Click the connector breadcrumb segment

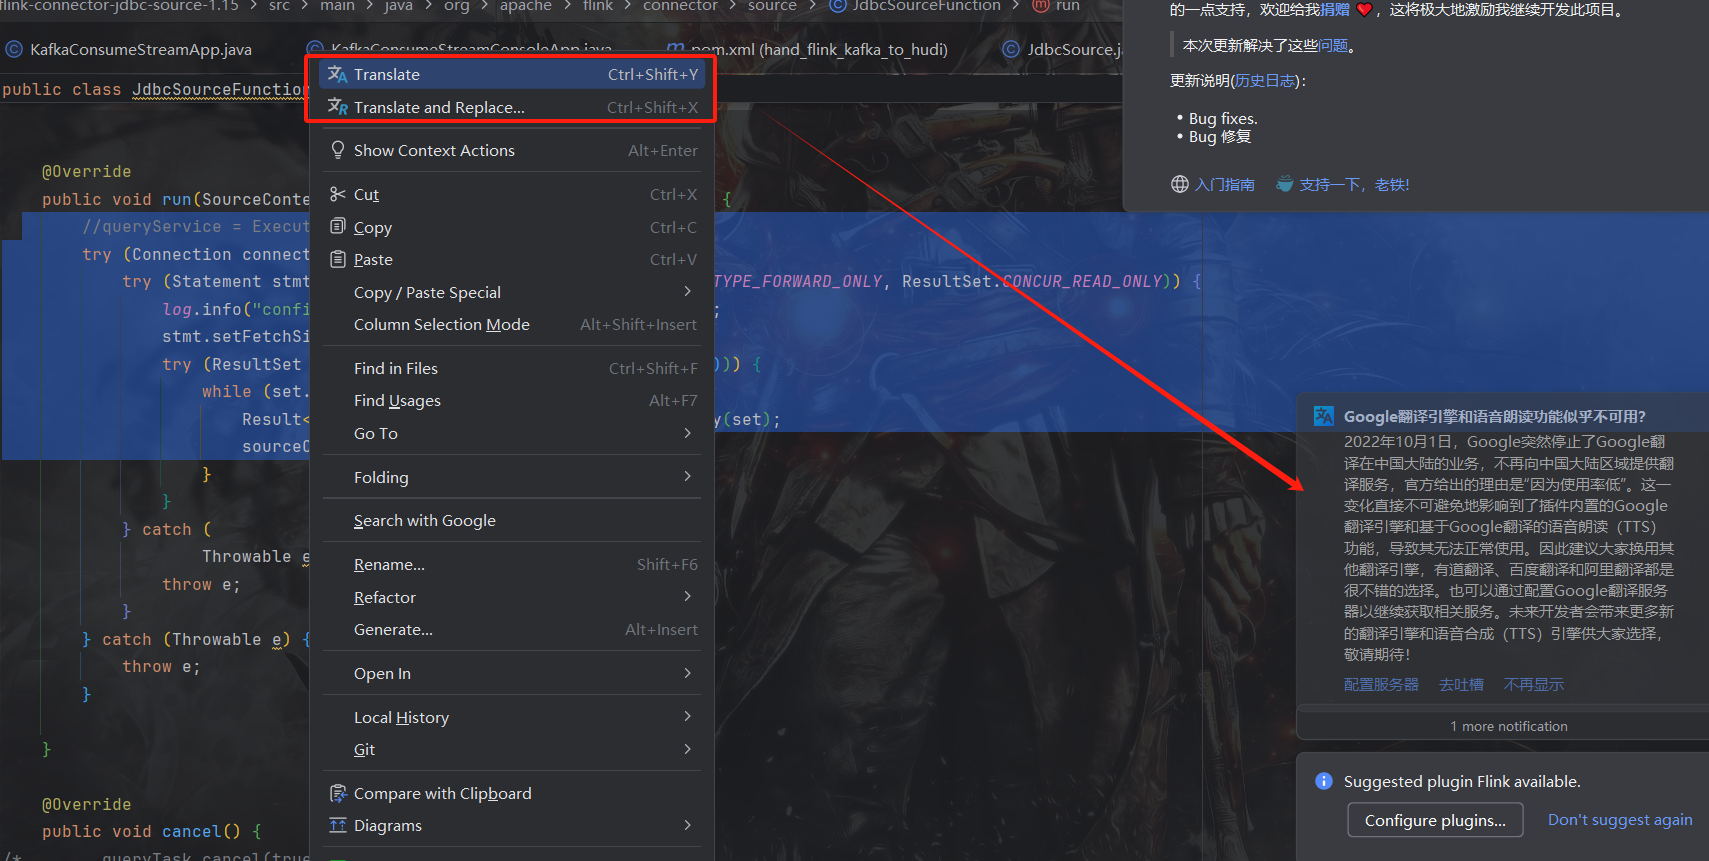(x=680, y=5)
